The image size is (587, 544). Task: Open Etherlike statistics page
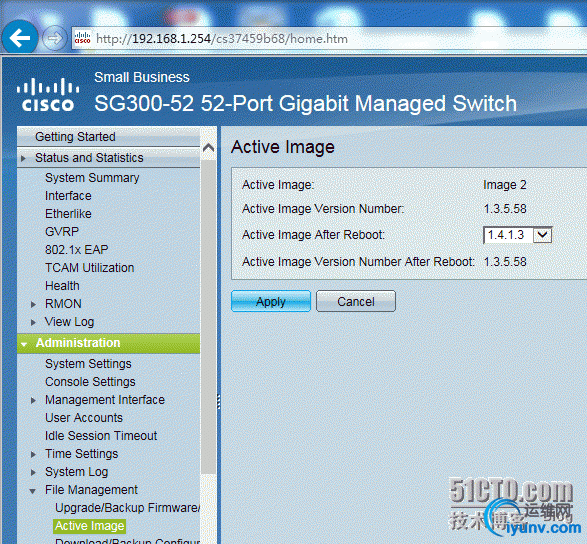pyautogui.click(x=68, y=213)
